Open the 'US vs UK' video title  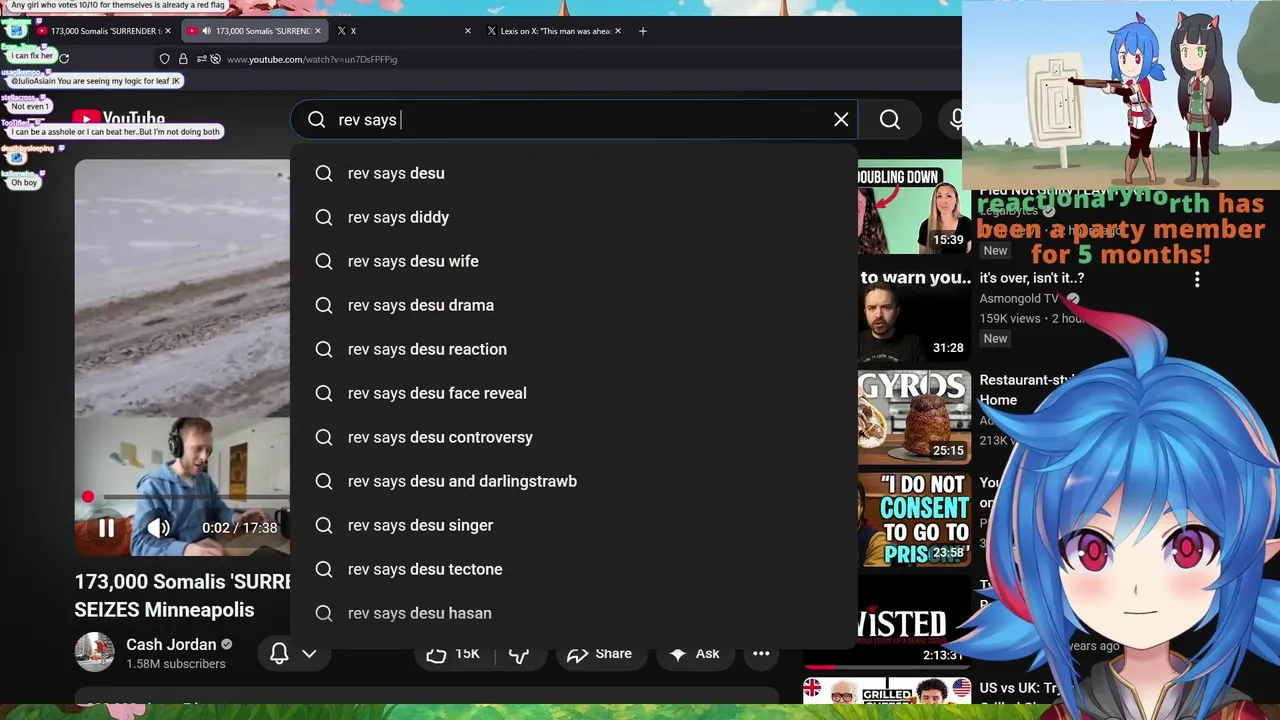pyautogui.click(x=1018, y=688)
